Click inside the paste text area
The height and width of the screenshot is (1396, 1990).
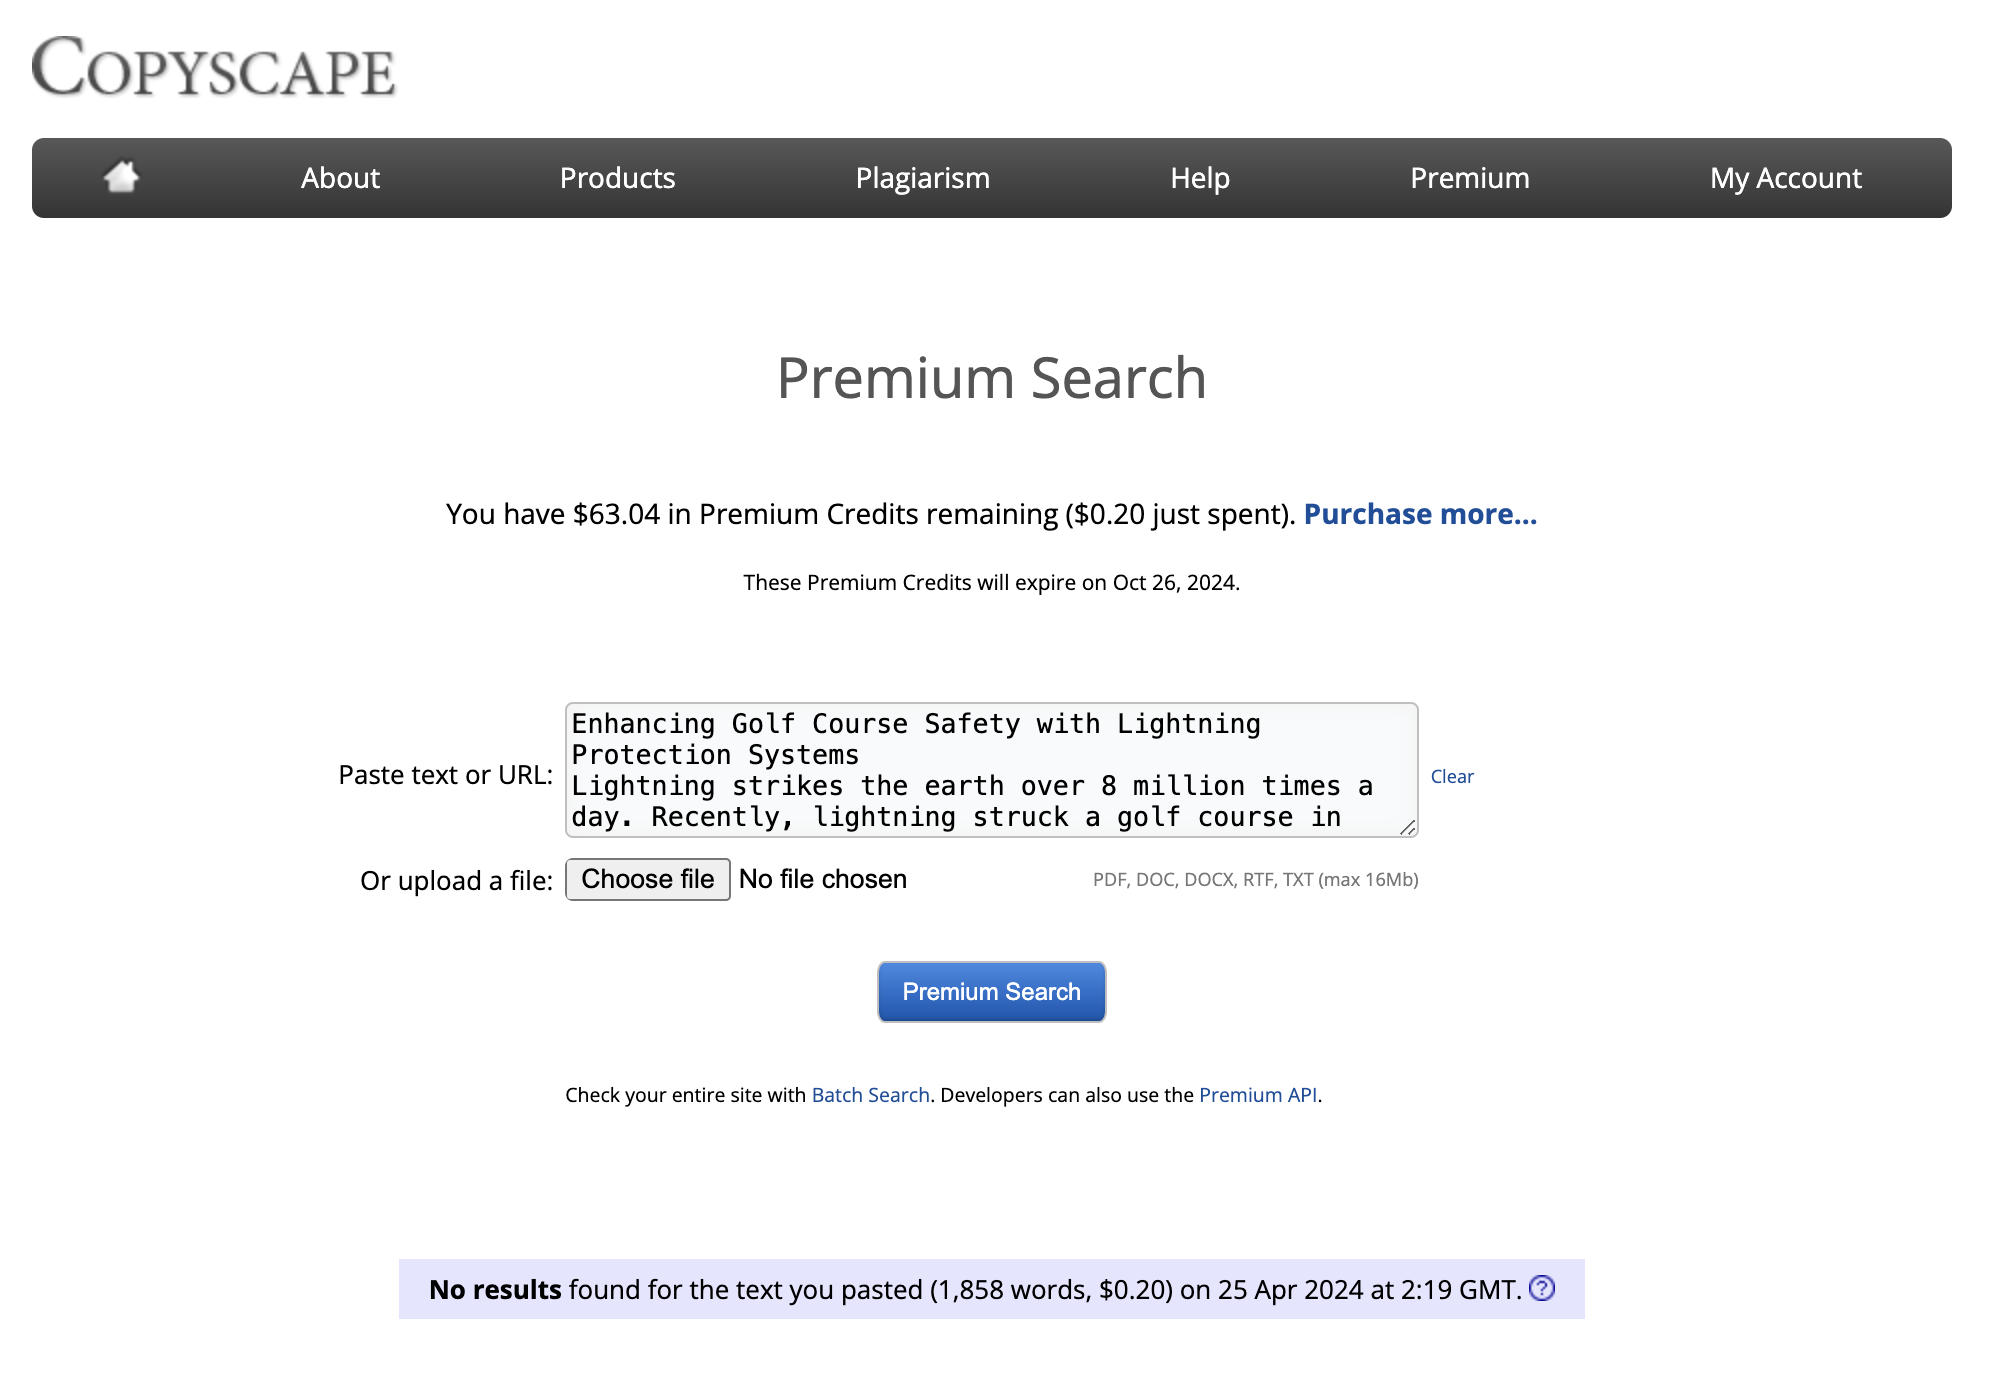(990, 769)
